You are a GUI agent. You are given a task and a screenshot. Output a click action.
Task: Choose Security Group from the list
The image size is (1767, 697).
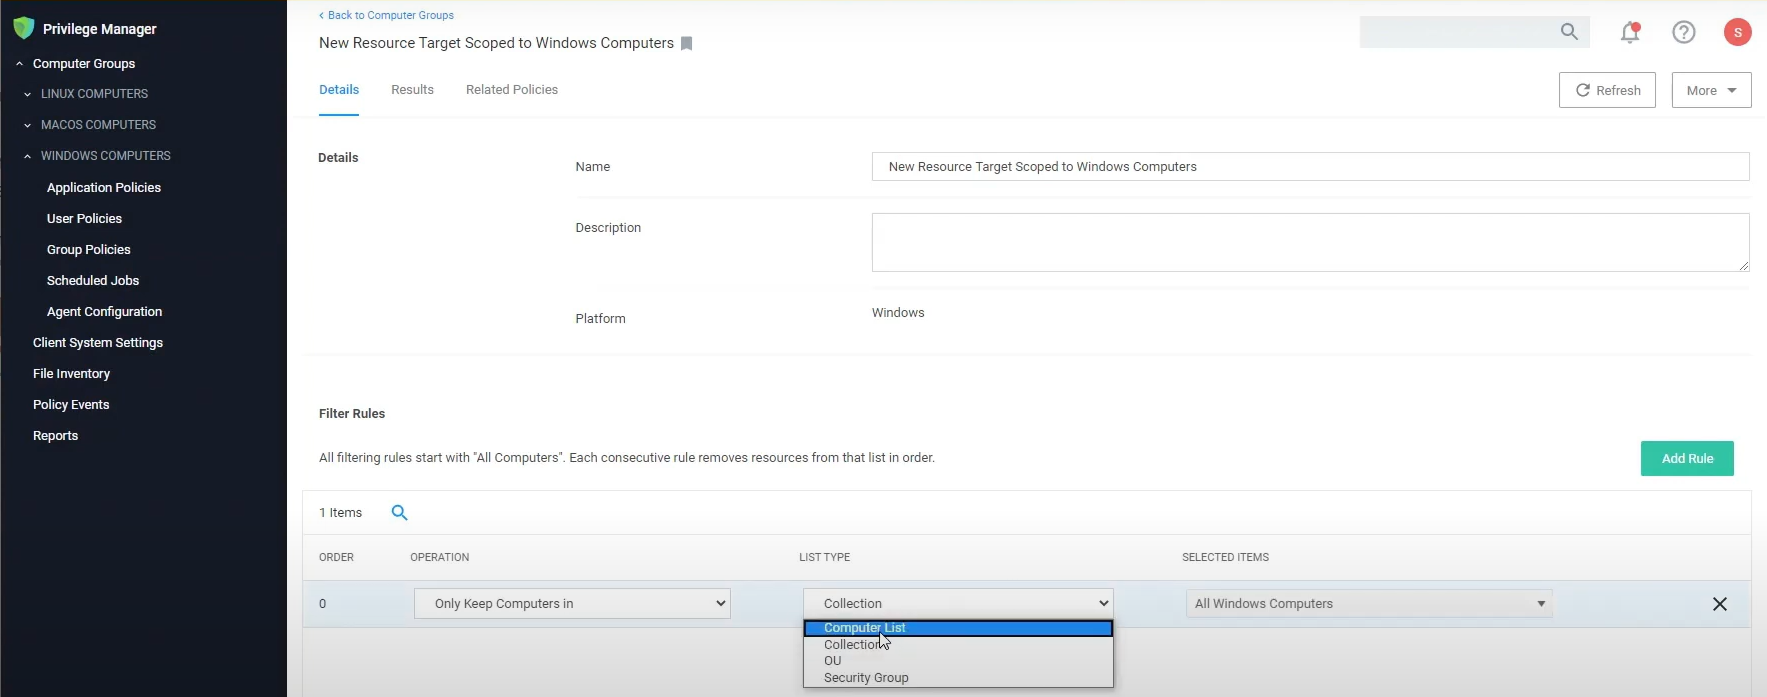coord(866,678)
